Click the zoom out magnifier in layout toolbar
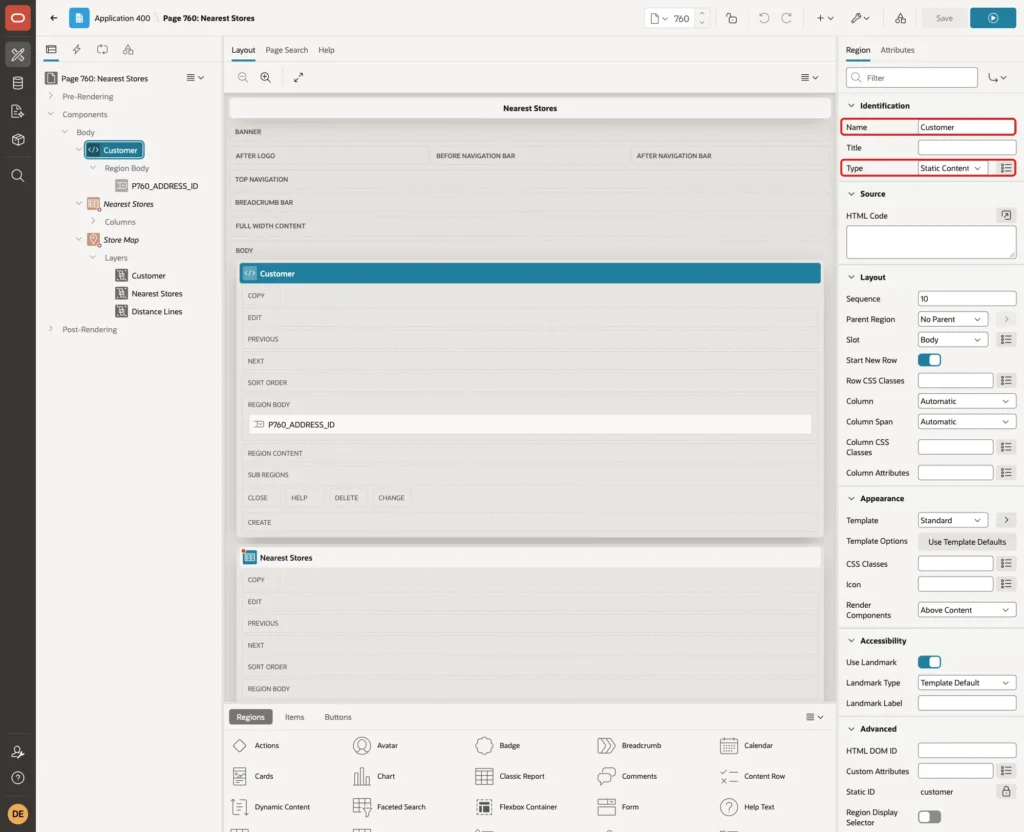1024x832 pixels. [243, 77]
